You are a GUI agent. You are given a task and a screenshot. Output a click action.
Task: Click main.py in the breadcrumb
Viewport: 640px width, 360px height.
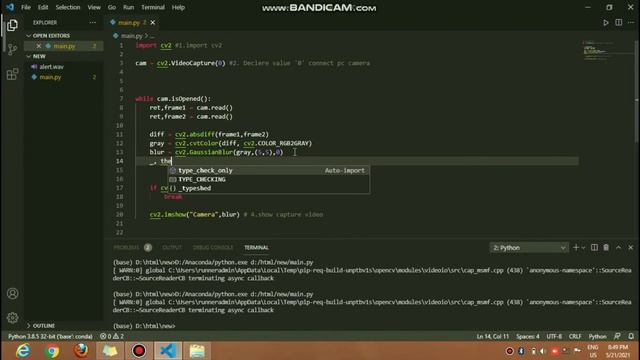(131, 36)
